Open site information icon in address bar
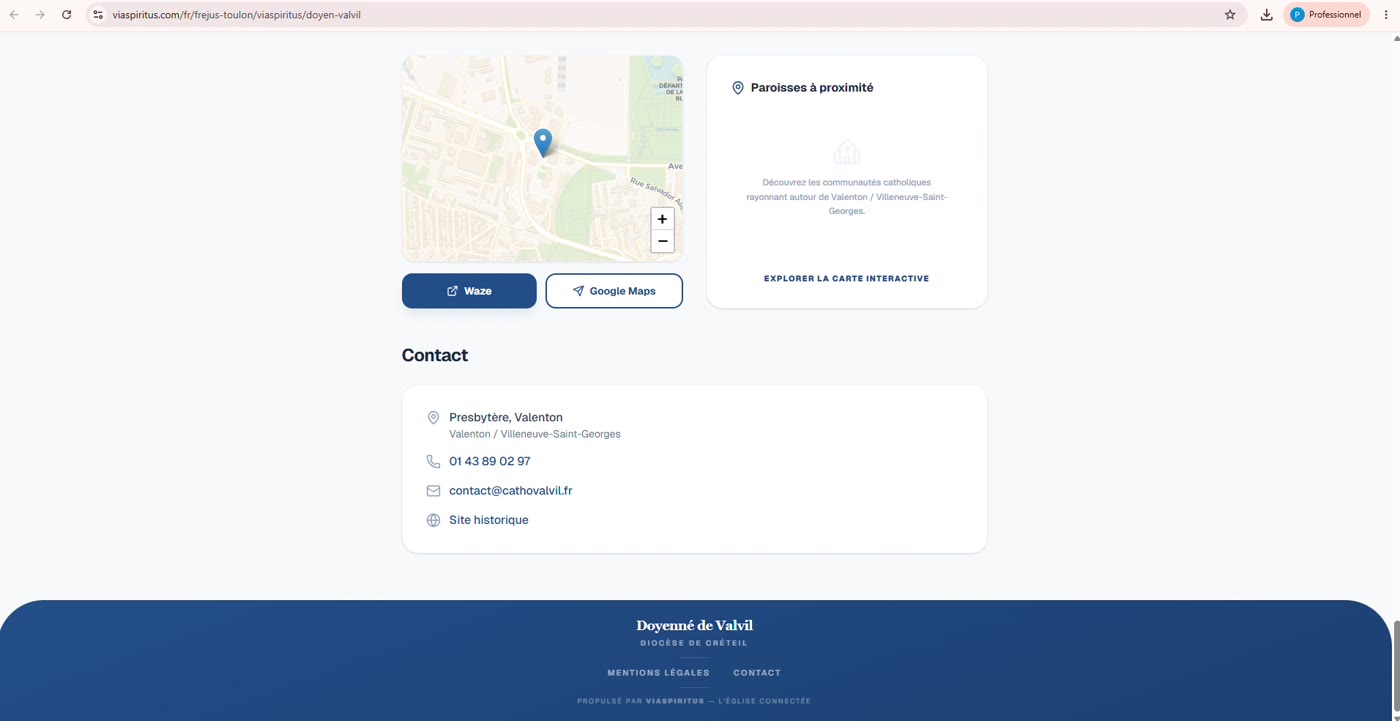This screenshot has width=1400, height=721. [x=98, y=15]
